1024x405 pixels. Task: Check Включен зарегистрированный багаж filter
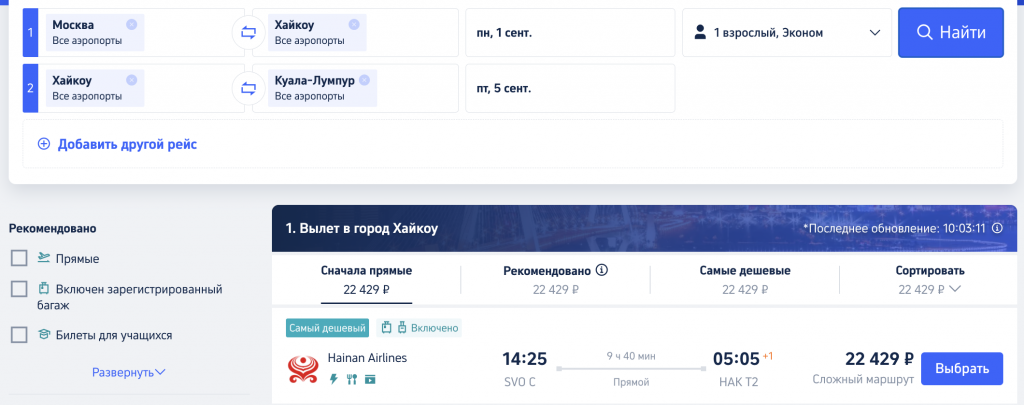(x=19, y=289)
